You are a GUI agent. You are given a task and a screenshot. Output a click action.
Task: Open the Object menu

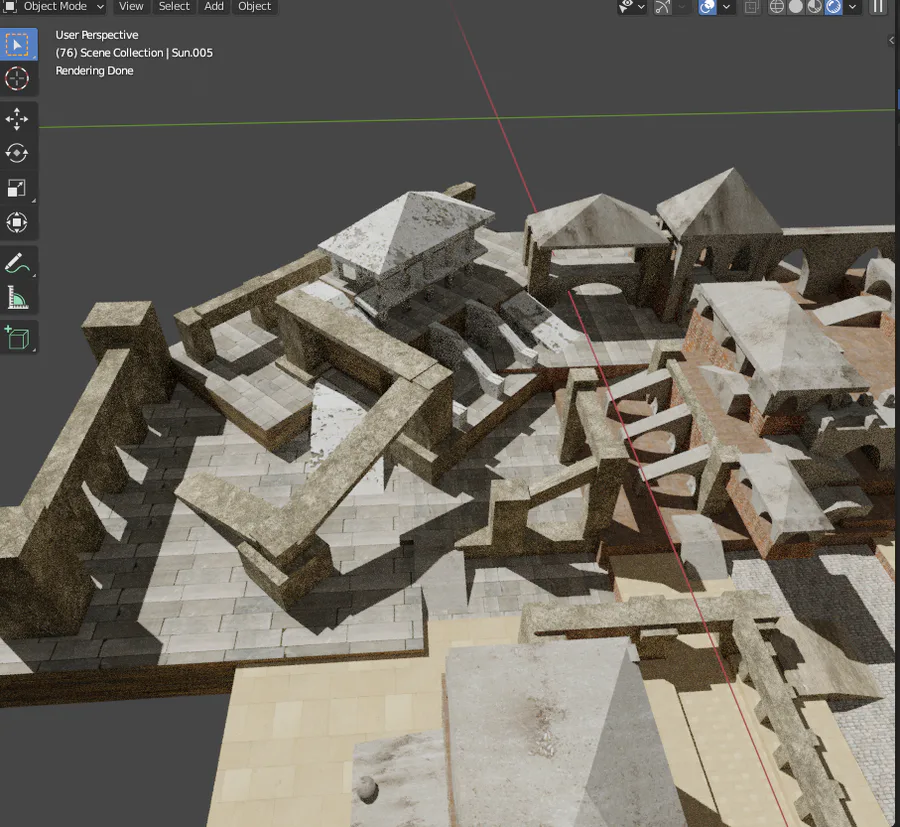coord(254,7)
